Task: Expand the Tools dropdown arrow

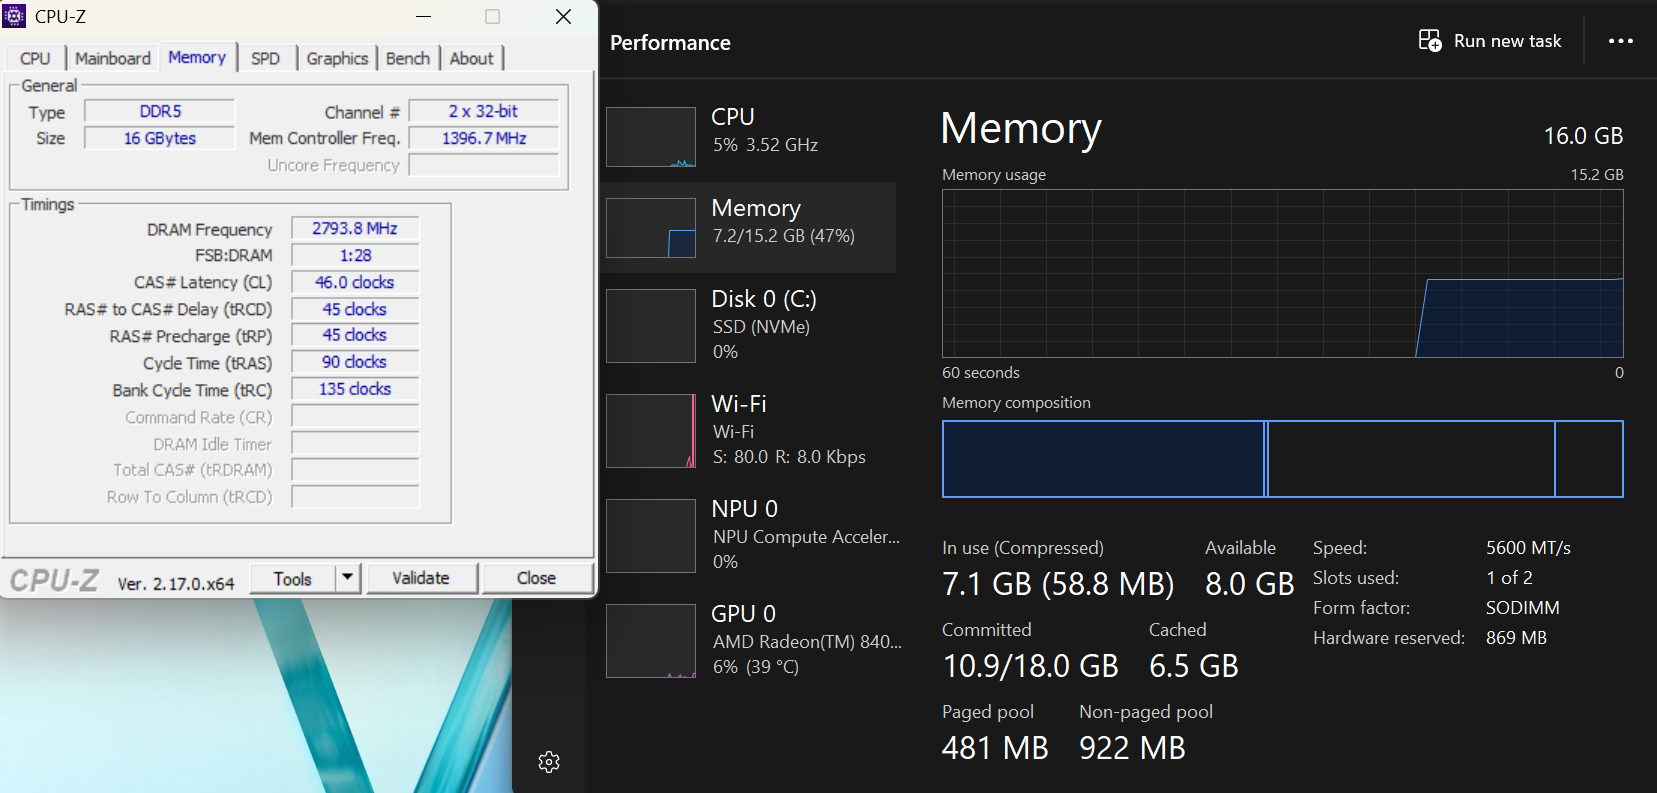Action: tap(348, 578)
